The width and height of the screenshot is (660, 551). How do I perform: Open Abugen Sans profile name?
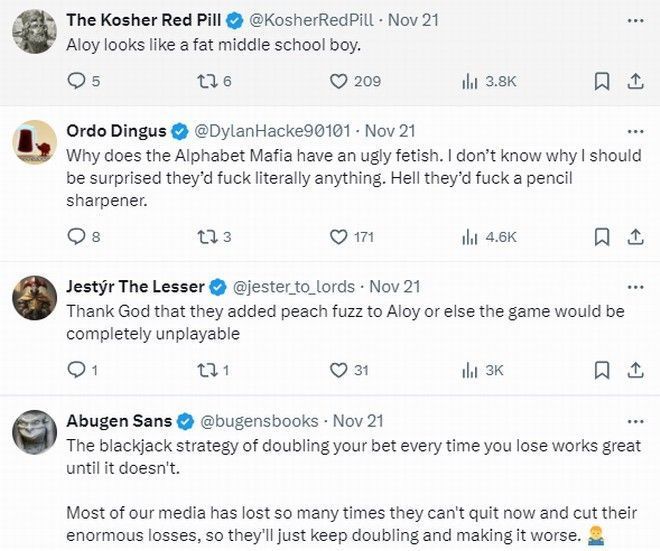point(118,420)
